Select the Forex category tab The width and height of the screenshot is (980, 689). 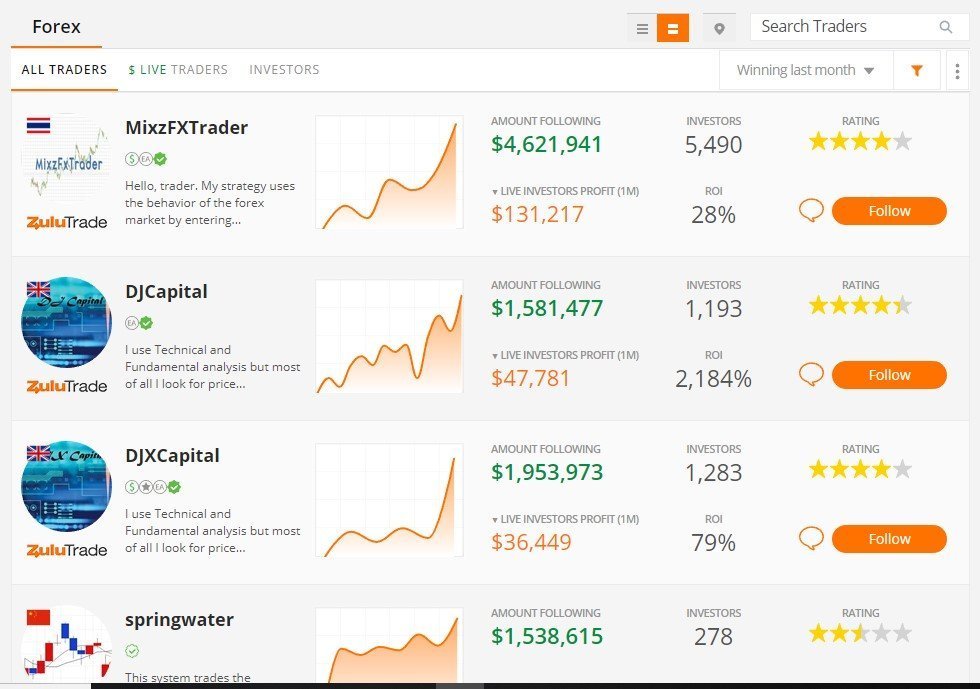[x=56, y=27]
